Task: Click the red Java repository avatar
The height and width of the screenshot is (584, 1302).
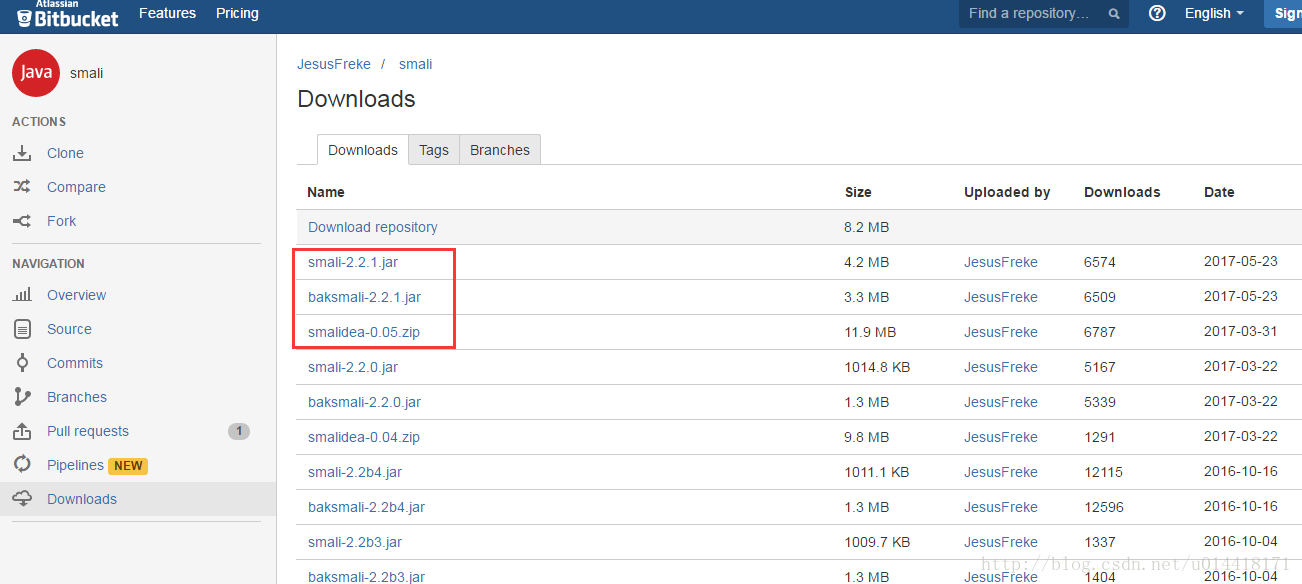Action: tap(36, 72)
